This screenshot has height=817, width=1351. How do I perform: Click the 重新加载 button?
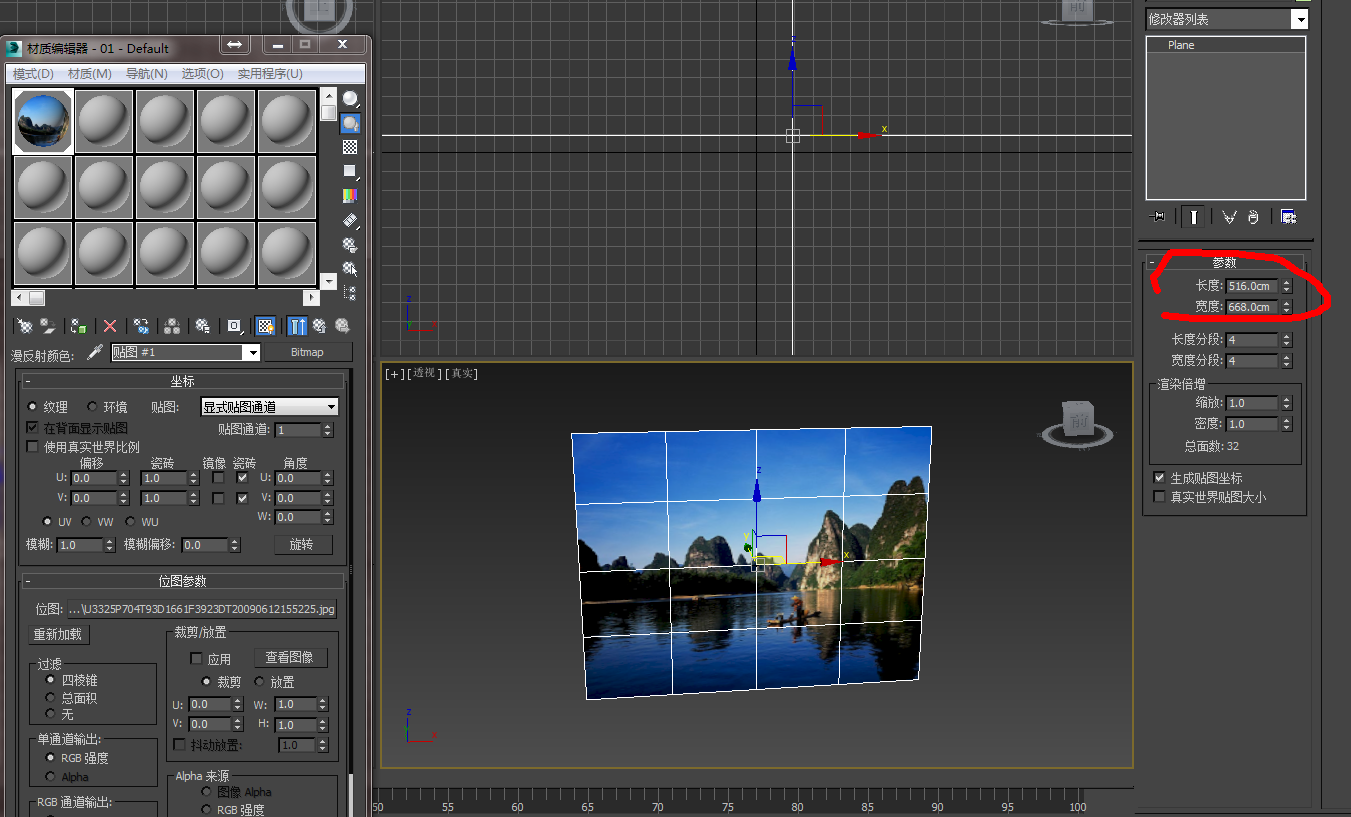click(x=58, y=635)
